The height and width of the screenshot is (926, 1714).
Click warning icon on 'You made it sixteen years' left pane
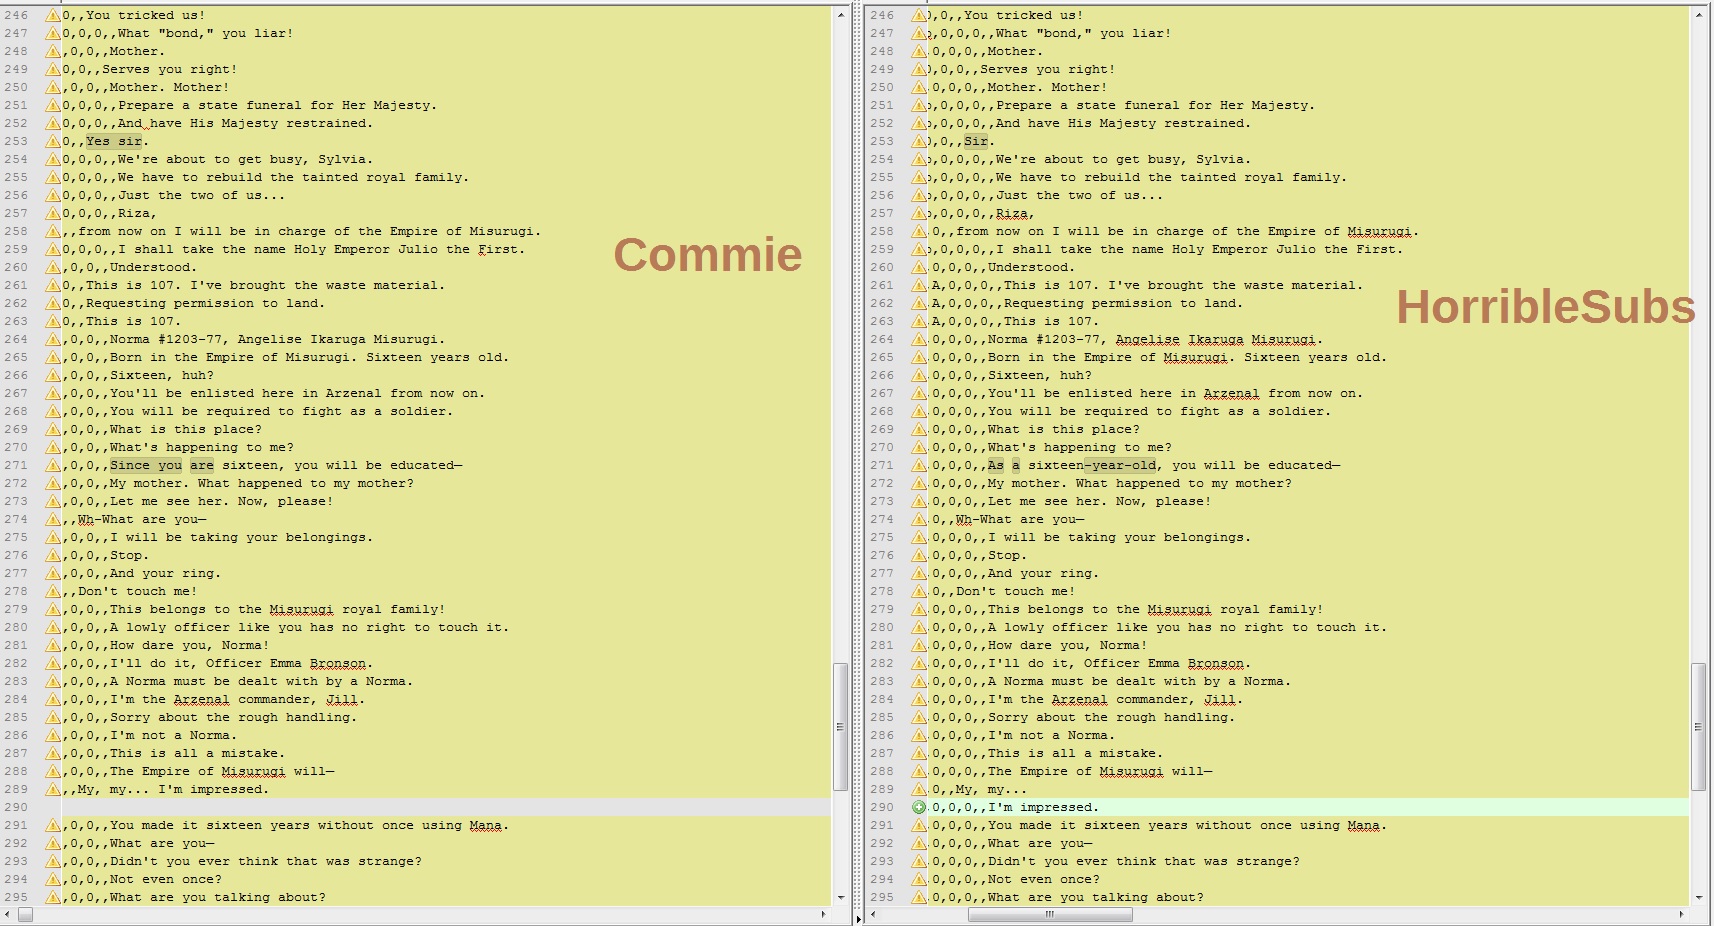pyautogui.click(x=53, y=825)
